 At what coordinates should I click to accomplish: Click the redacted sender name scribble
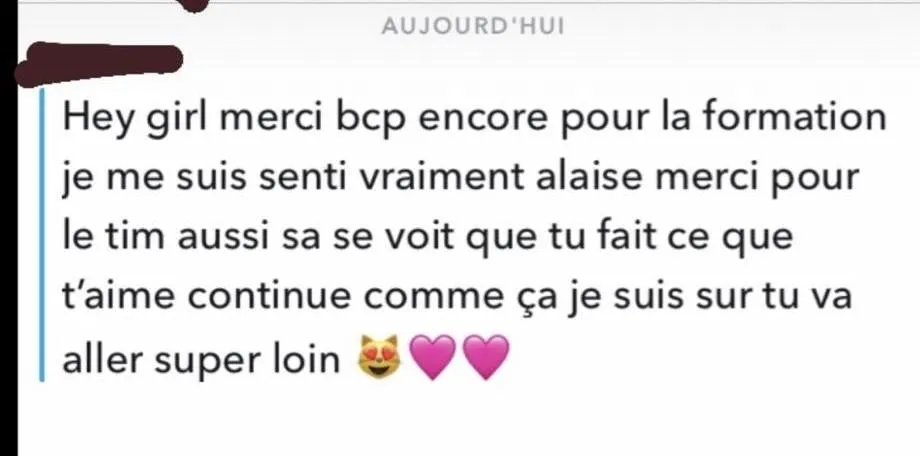99,63
